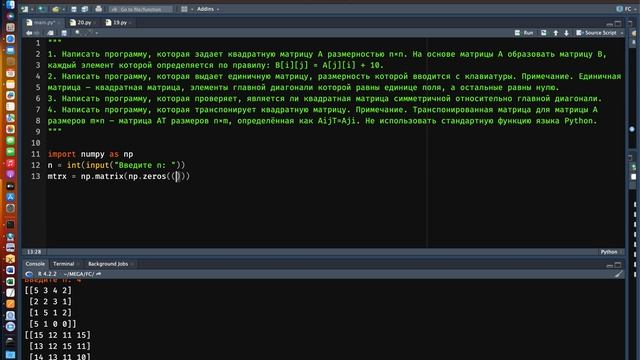The image size is (640, 360).
Task: Clear the console with broom icon
Action: click(618, 274)
